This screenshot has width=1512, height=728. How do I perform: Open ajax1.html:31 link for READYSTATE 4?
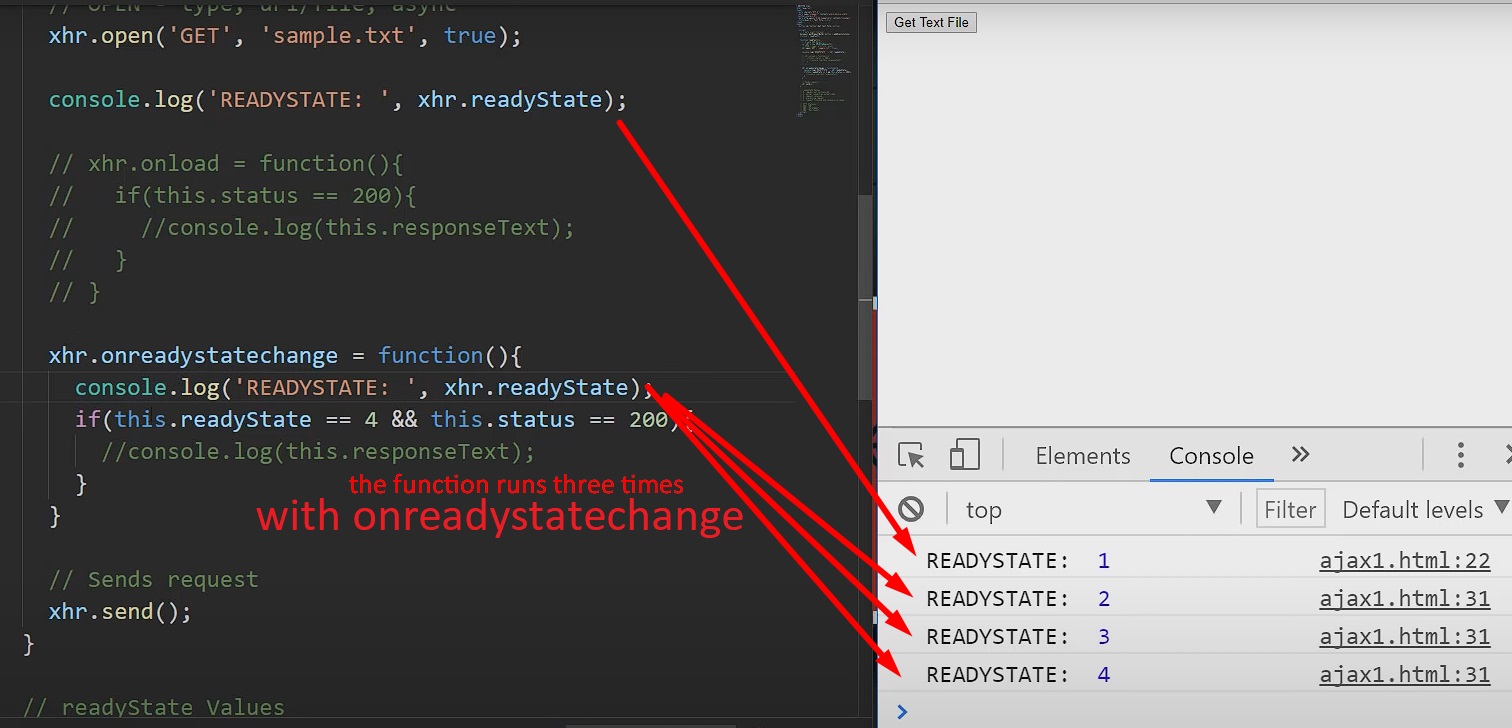1404,675
